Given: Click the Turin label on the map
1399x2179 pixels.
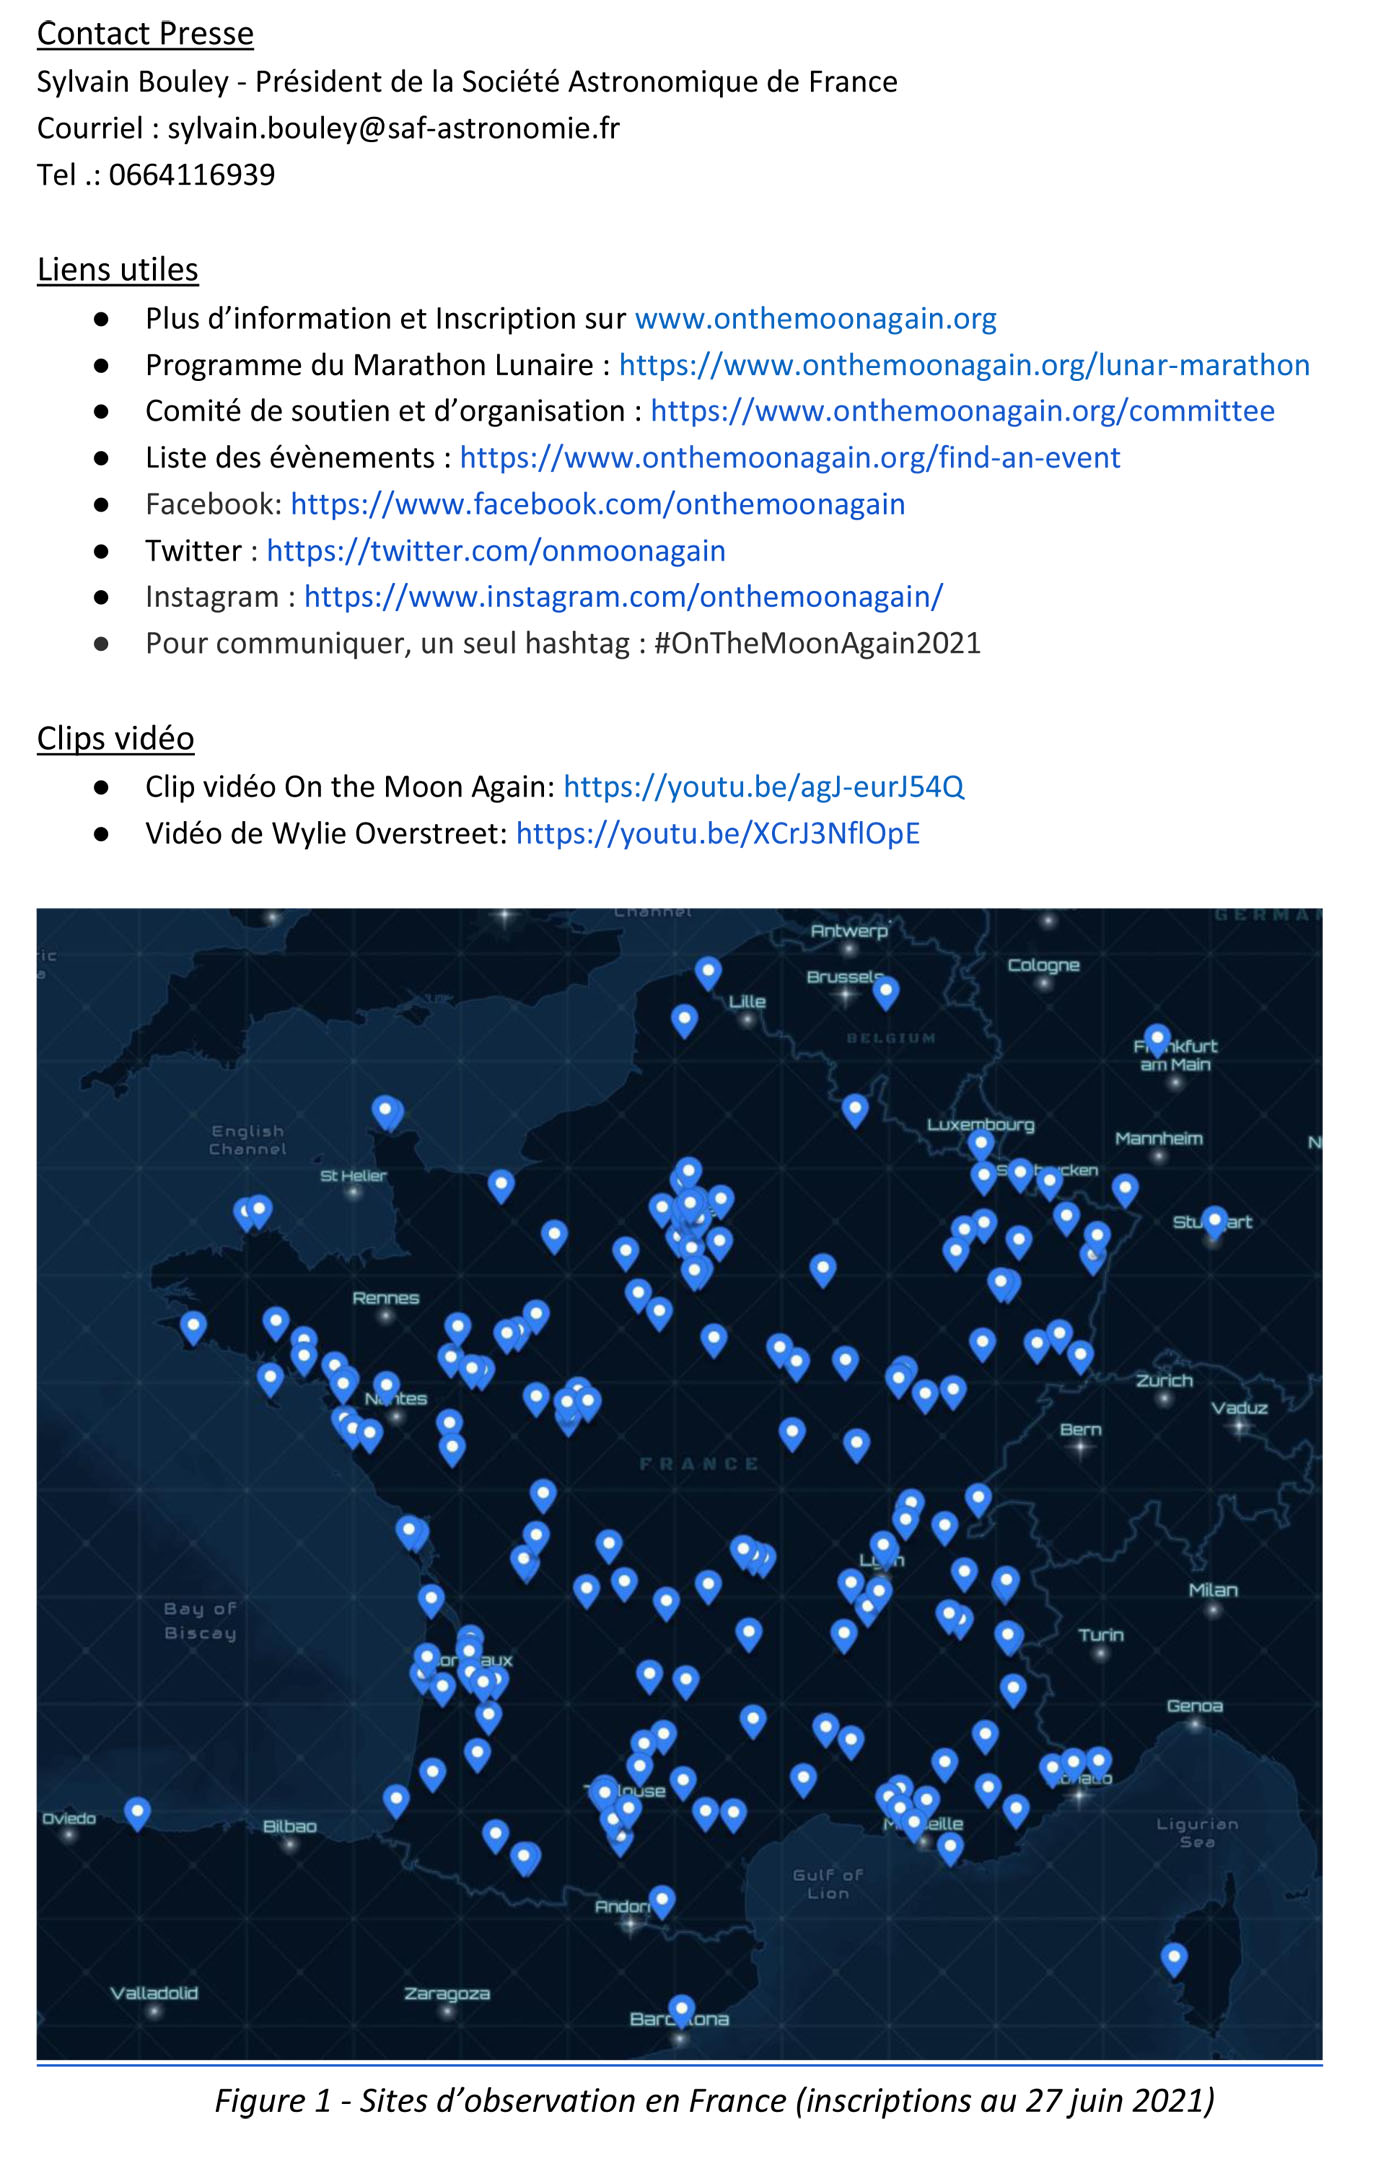Looking at the screenshot, I should (x=1100, y=1635).
